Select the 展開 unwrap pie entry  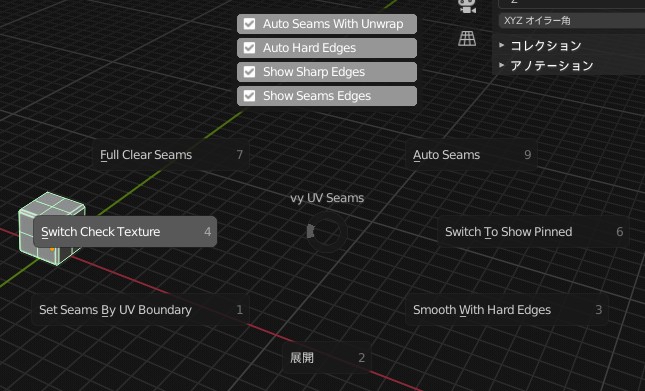pos(327,358)
